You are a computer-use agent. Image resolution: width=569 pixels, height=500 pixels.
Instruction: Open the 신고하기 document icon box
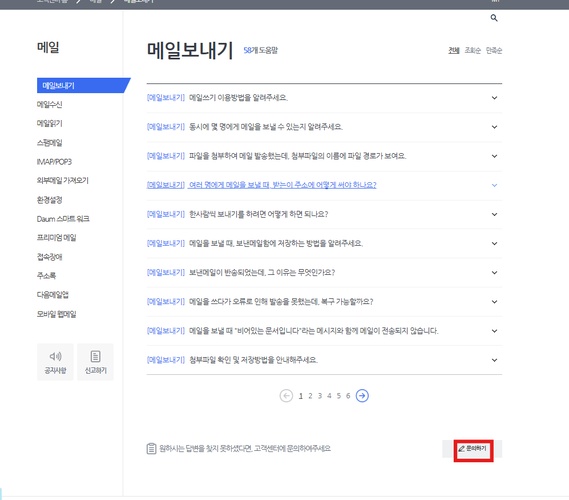(x=95, y=362)
